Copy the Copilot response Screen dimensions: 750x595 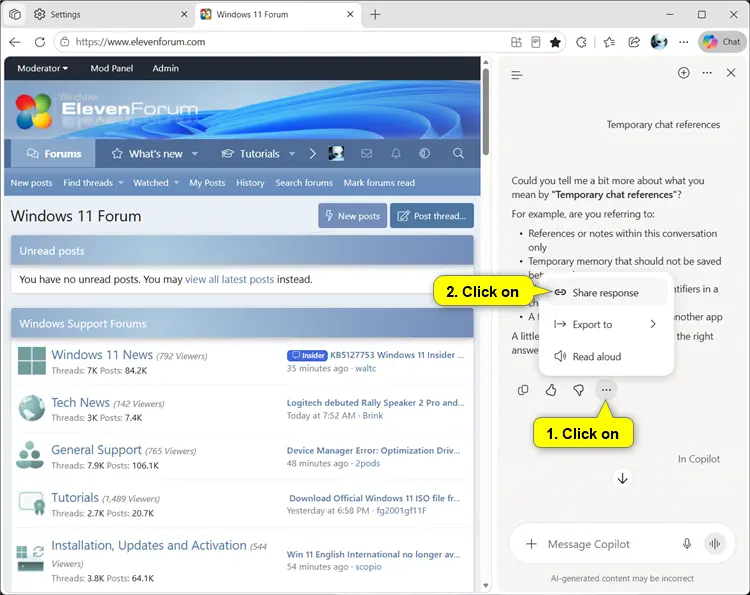tap(523, 390)
